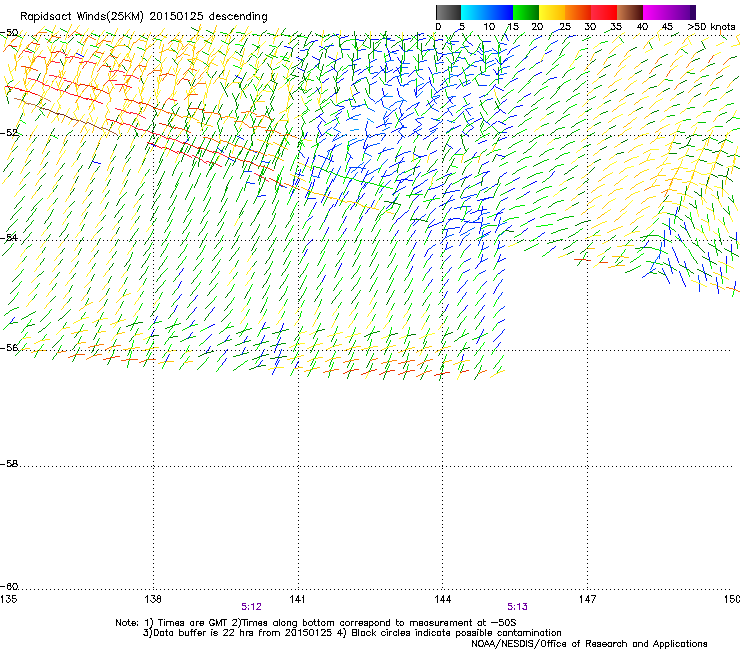740x650 pixels.
Task: Click the '40' legend tick label
Action: pyautogui.click(x=642, y=26)
